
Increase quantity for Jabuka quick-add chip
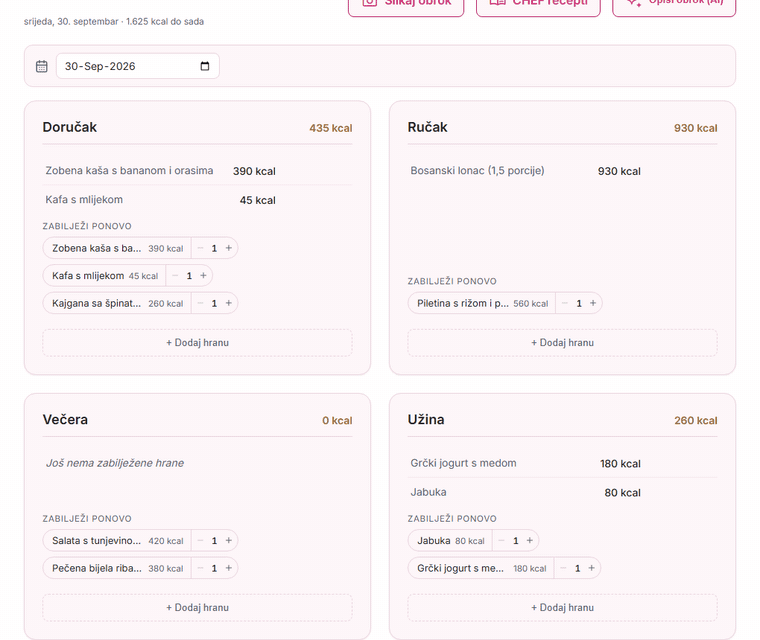coord(530,541)
